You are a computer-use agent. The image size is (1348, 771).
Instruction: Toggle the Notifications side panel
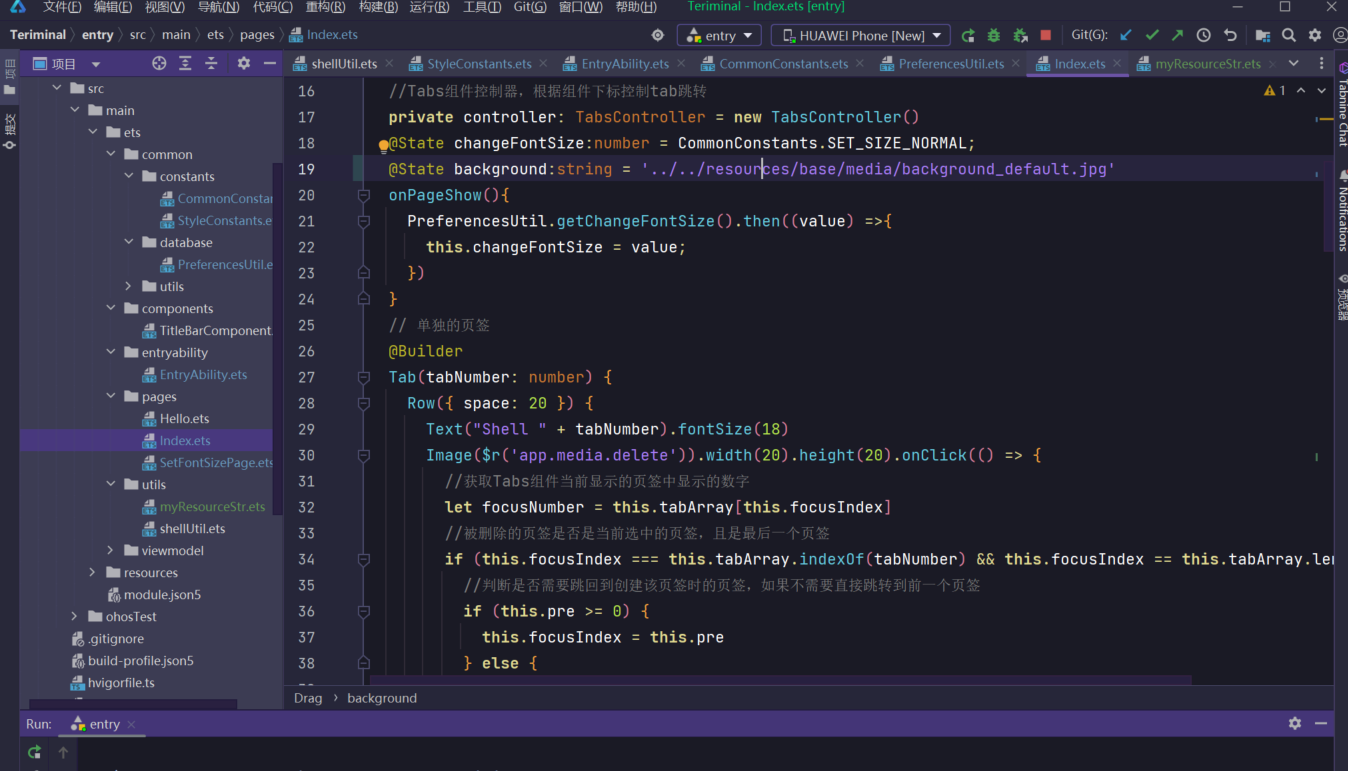coord(1342,211)
